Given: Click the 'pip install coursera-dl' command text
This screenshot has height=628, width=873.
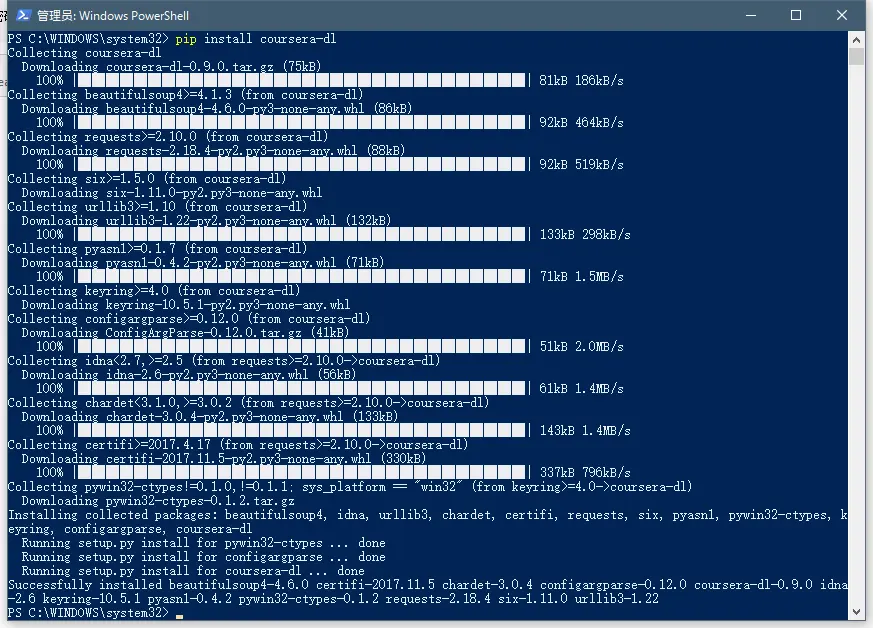Looking at the screenshot, I should click(x=256, y=39).
